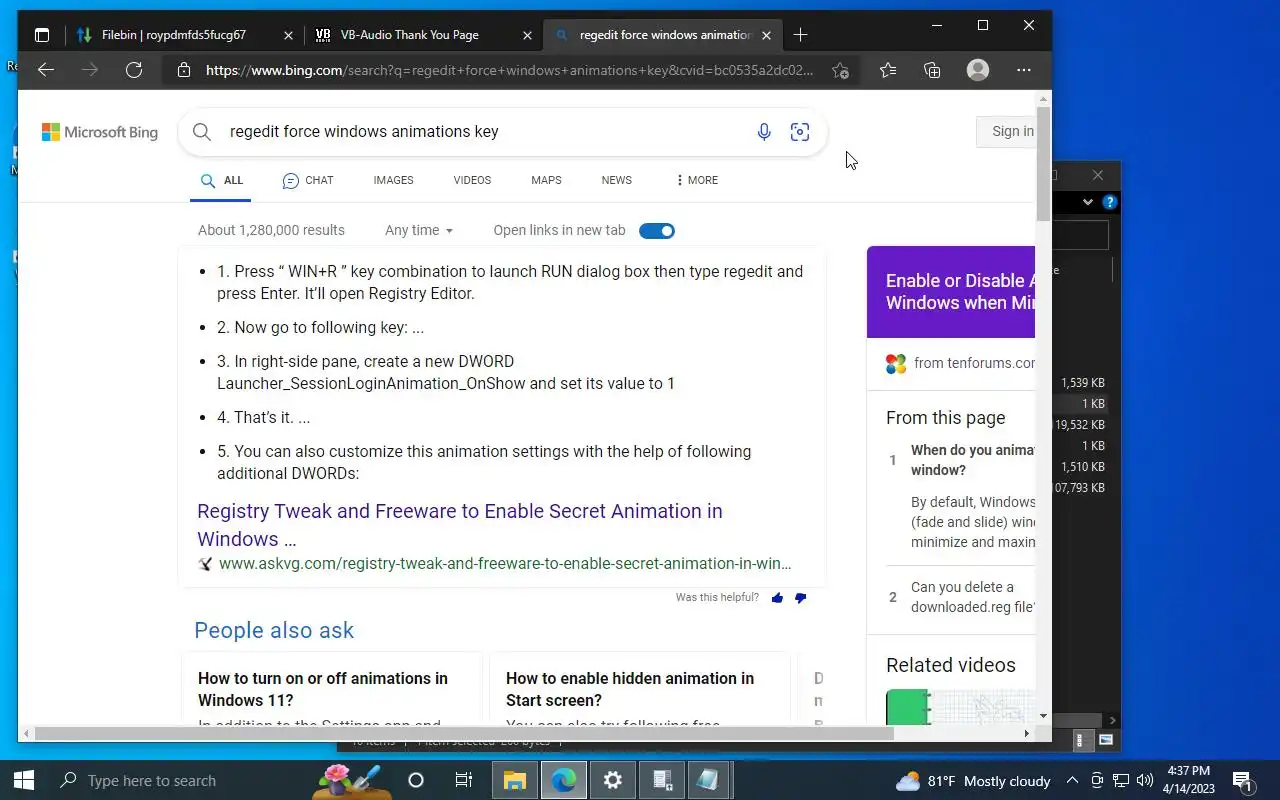Click the Bing search query input field
Image resolution: width=1280 pixels, height=800 pixels.
pyautogui.click(x=485, y=132)
